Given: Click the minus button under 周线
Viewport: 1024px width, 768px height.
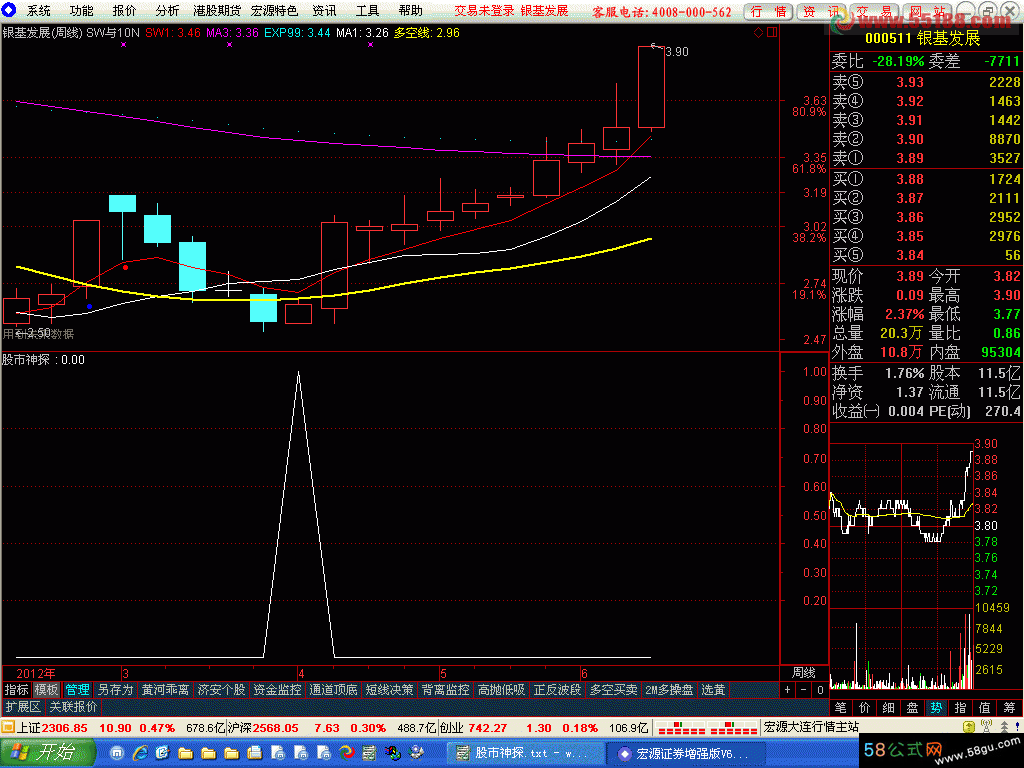Looking at the screenshot, I should tap(803, 690).
